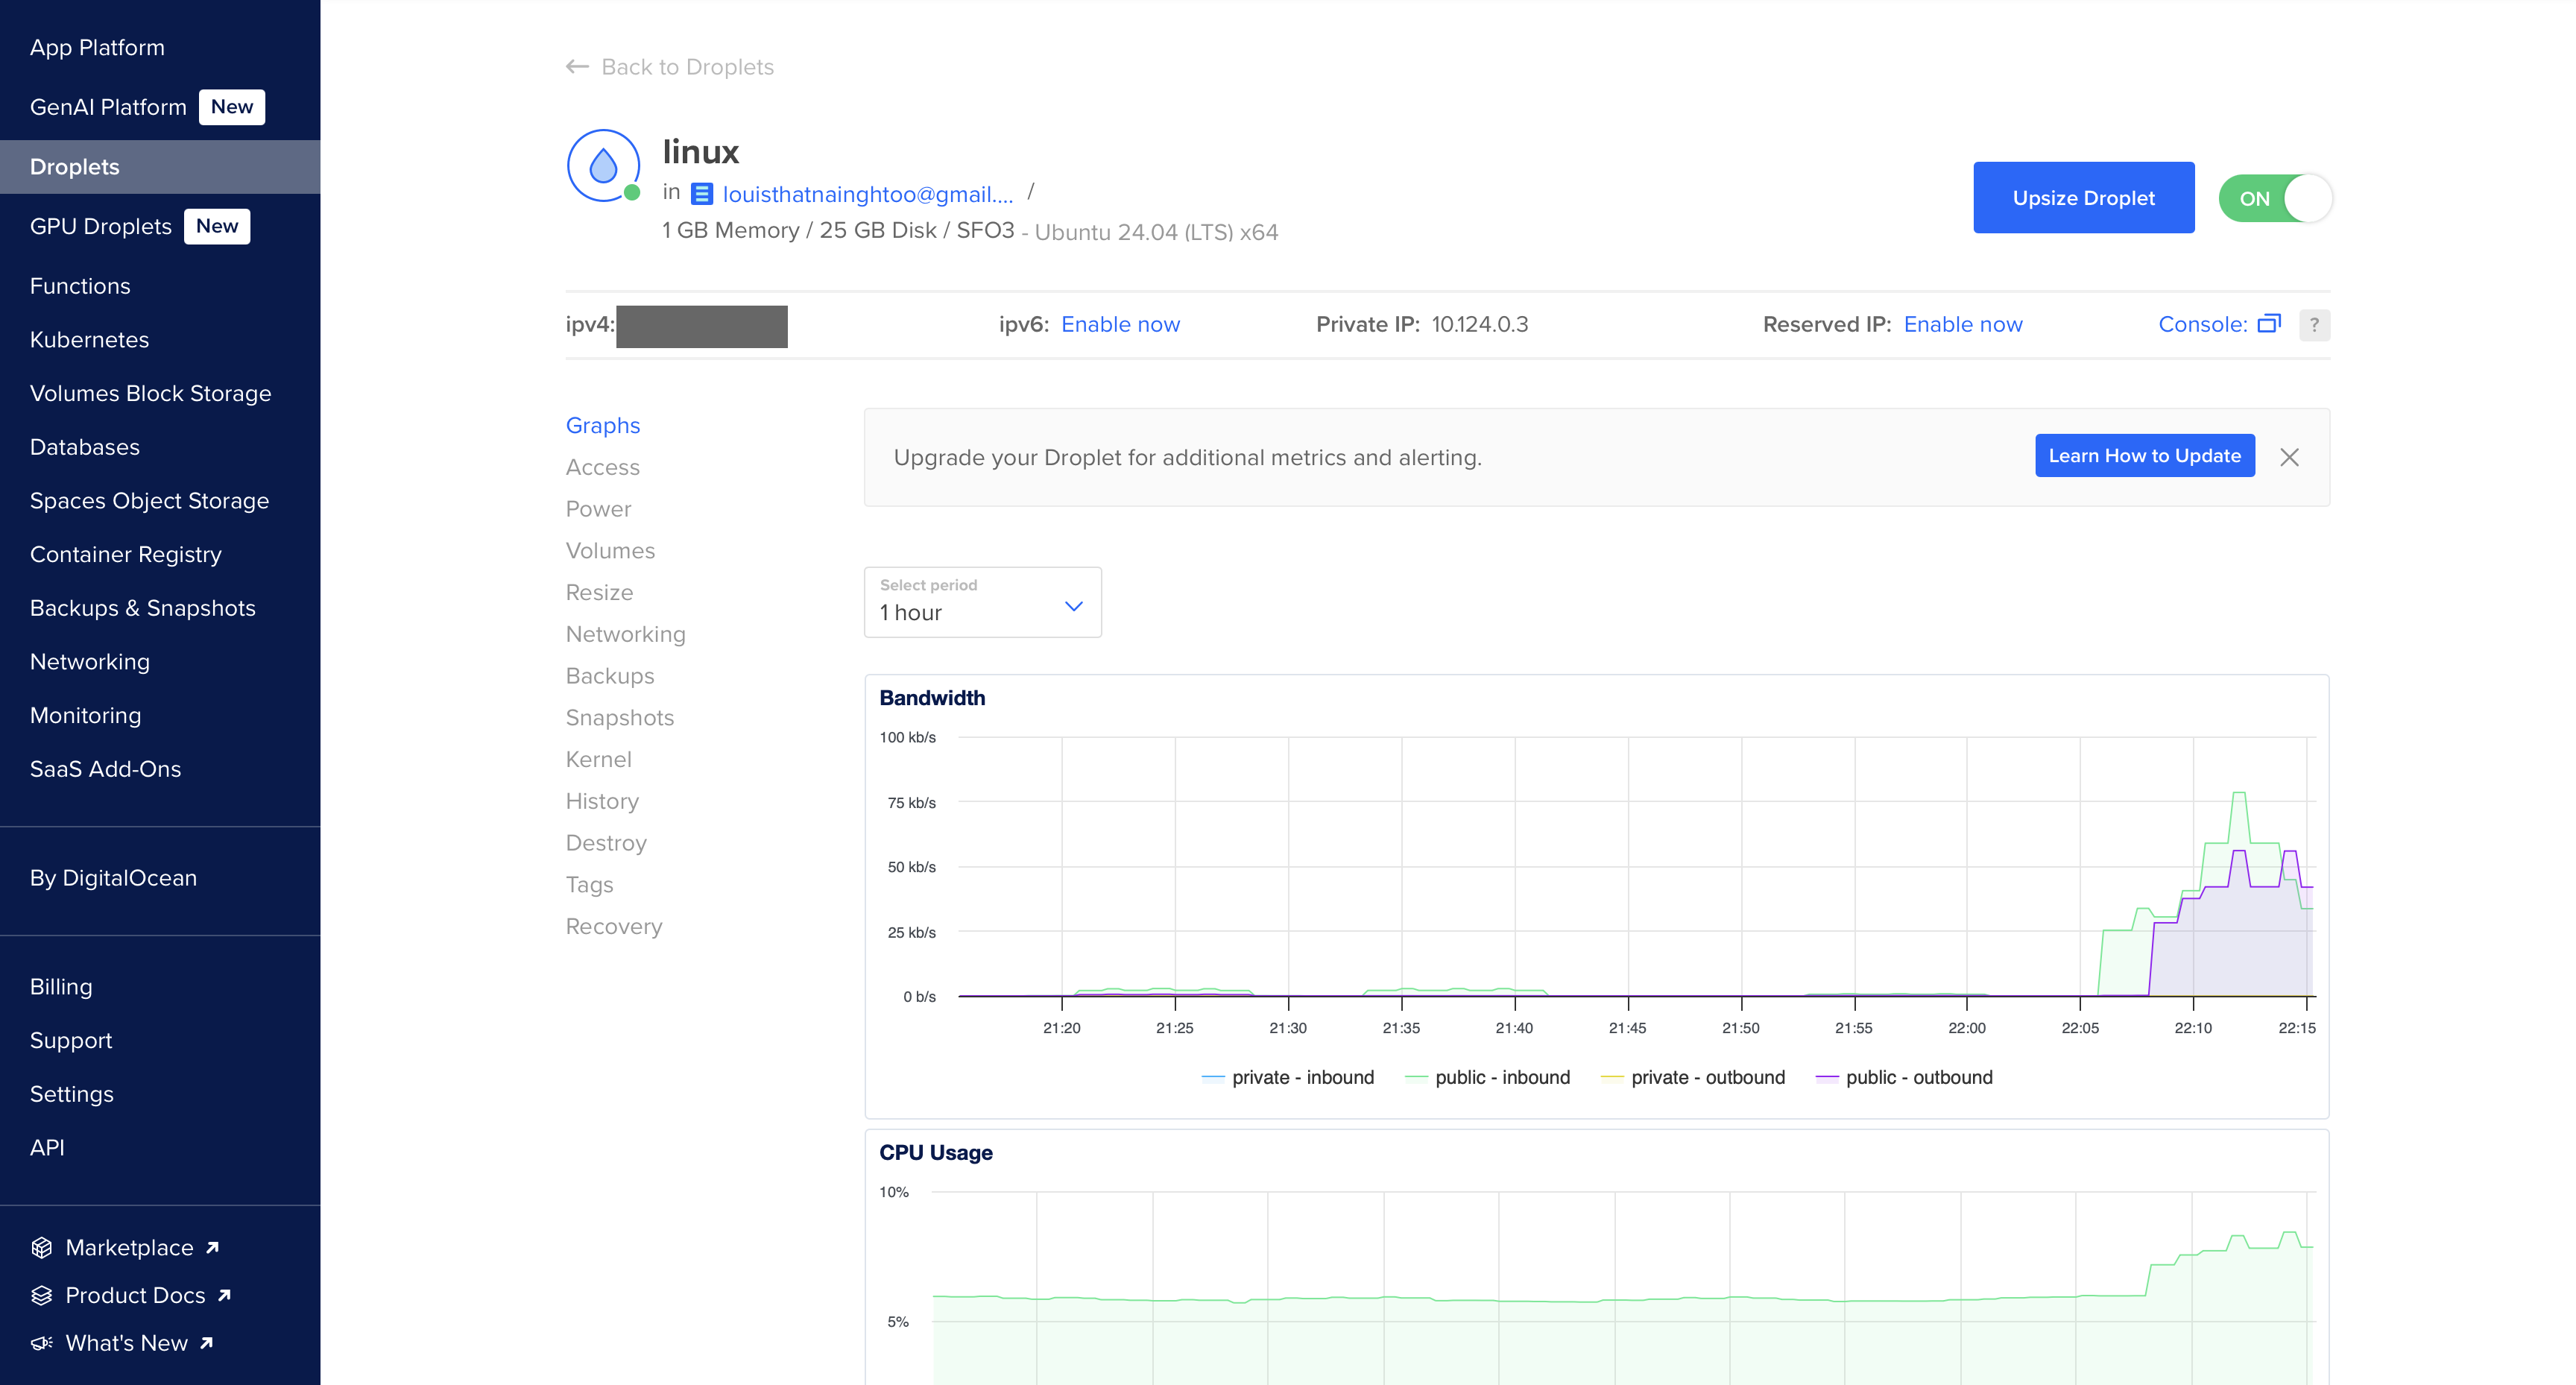Open Monitoring in sidebar
The height and width of the screenshot is (1385, 2576).
click(x=85, y=716)
